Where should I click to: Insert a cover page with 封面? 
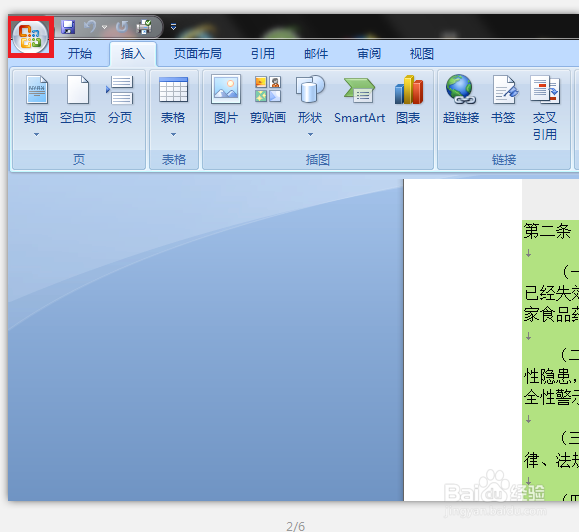36,100
